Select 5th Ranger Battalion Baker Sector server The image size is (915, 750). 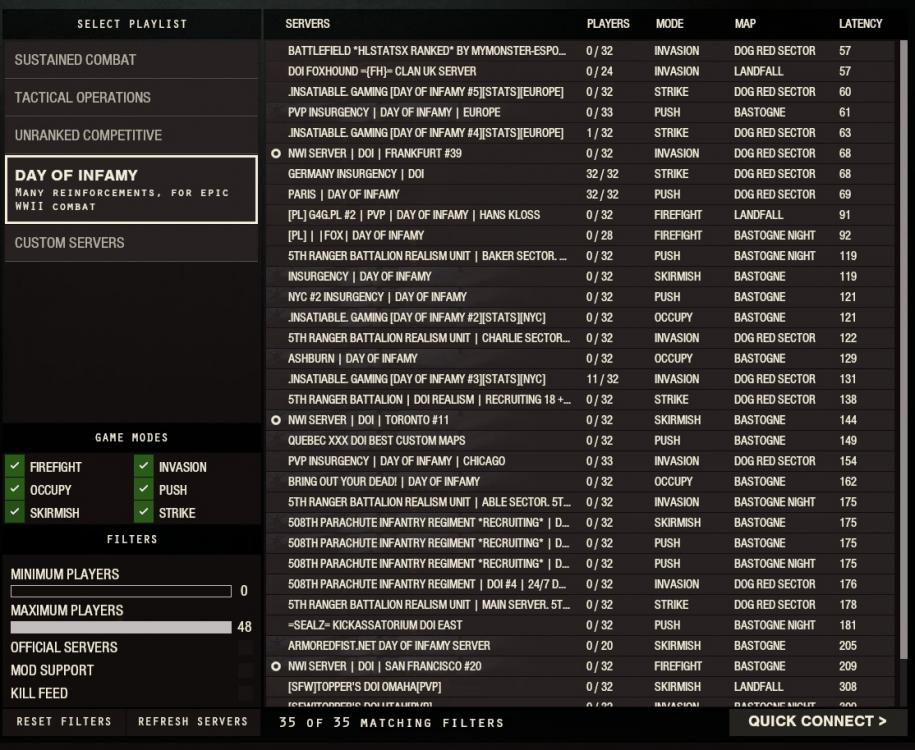581,256
